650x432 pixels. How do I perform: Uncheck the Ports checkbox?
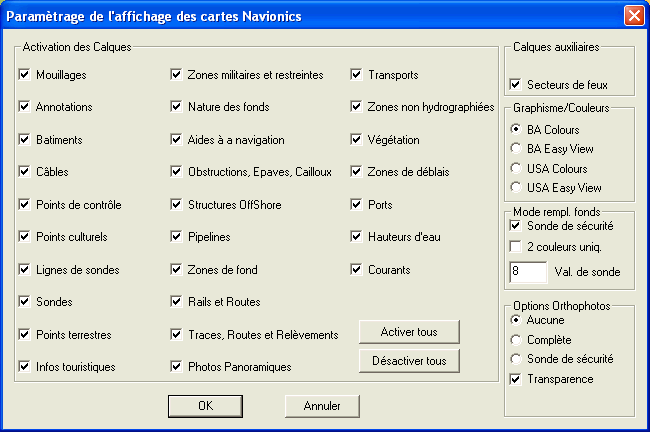pyautogui.click(x=356, y=204)
